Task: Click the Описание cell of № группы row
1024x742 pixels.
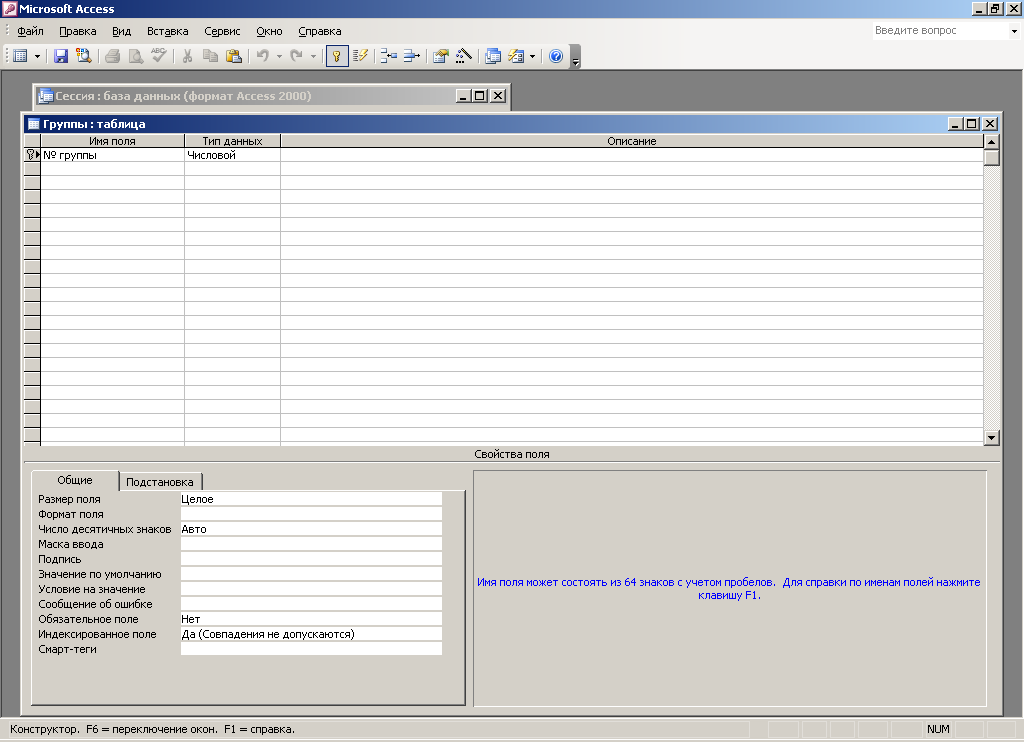Action: tap(632, 155)
